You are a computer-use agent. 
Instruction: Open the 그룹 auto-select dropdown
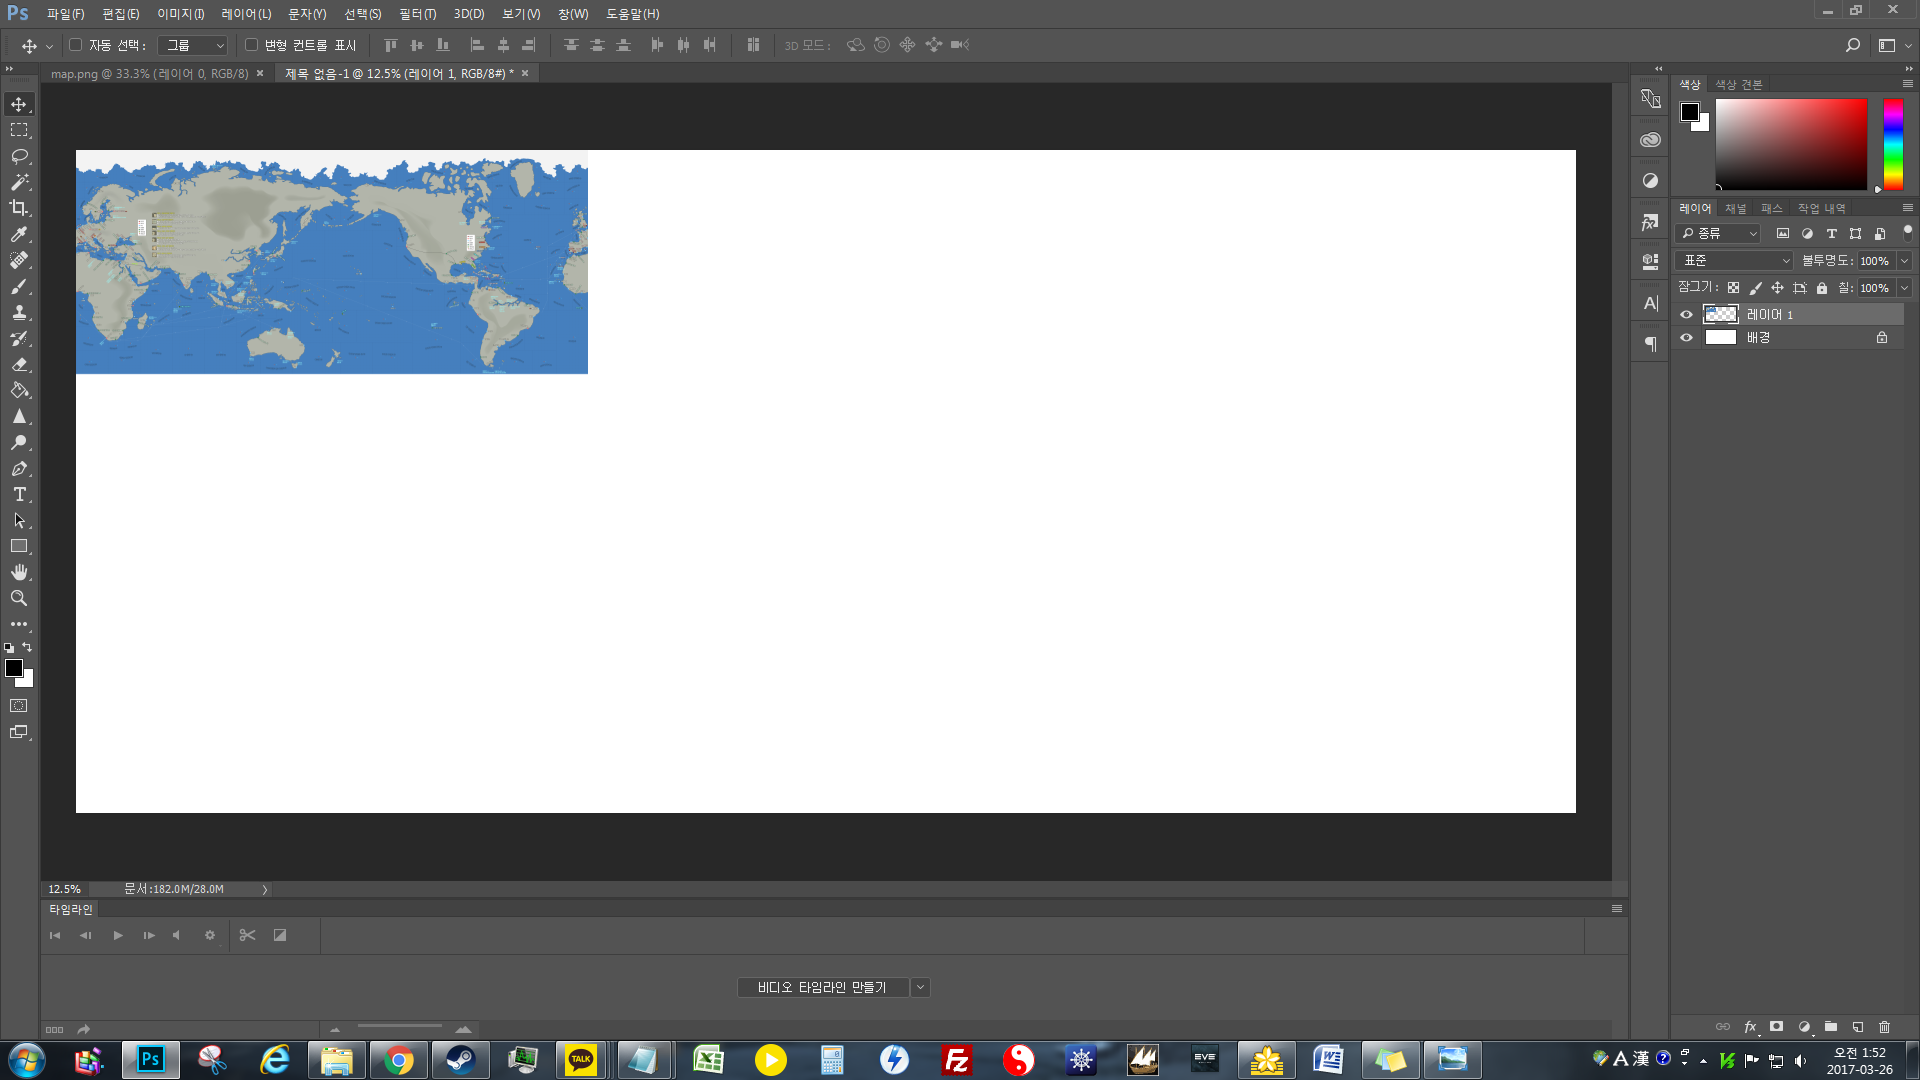194,45
